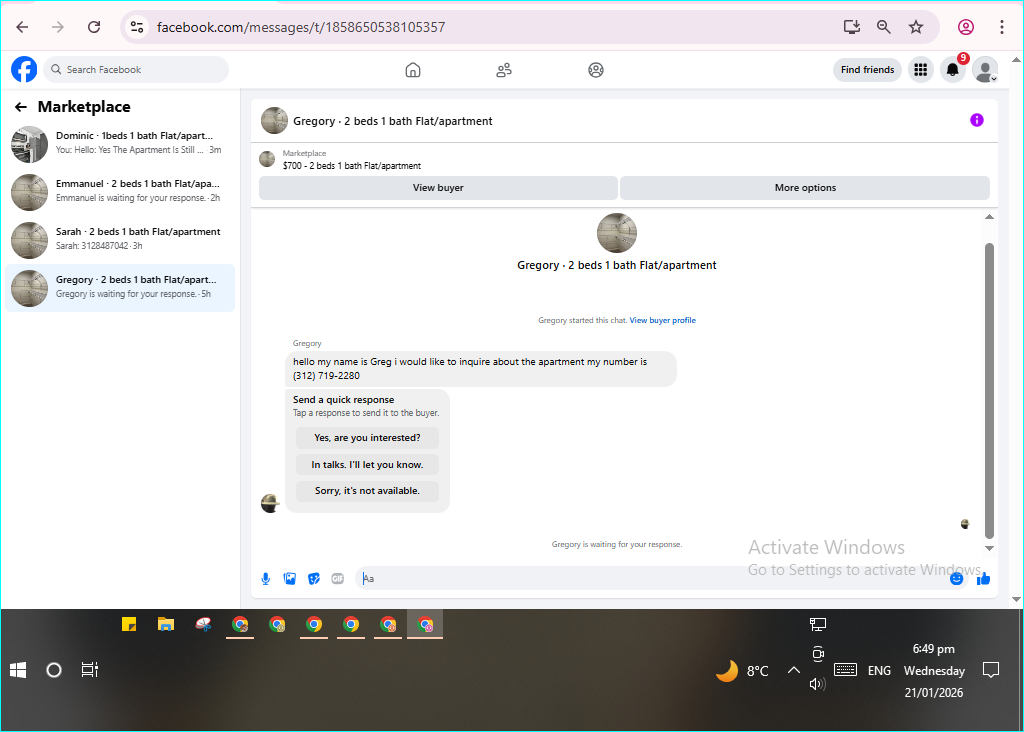This screenshot has height=732, width=1024.
Task: Open Chrome three-dot menu
Action: (1001, 27)
